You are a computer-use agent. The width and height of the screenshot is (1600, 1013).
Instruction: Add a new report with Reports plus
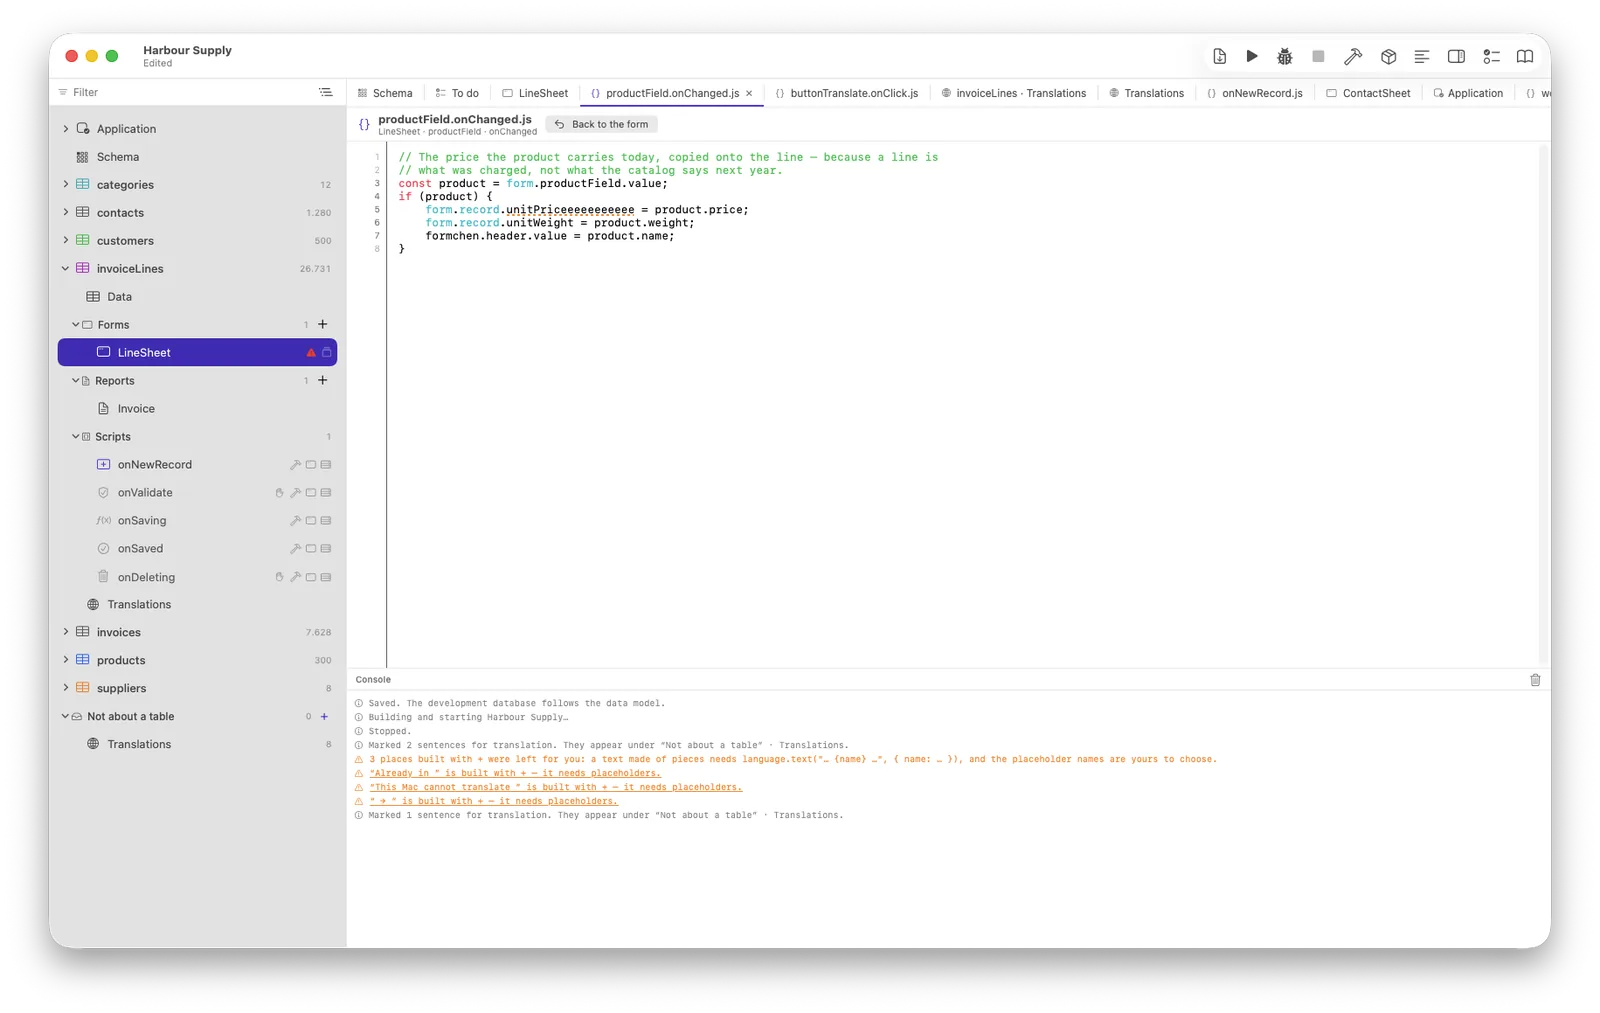323,380
